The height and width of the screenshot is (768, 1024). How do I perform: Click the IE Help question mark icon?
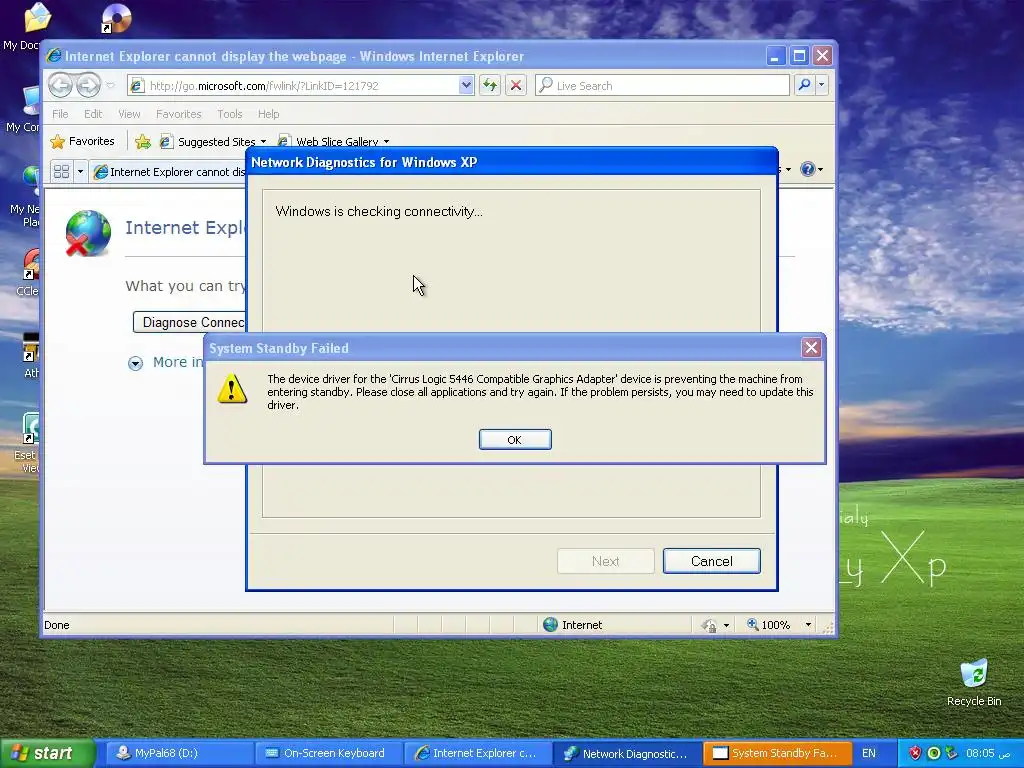click(807, 169)
